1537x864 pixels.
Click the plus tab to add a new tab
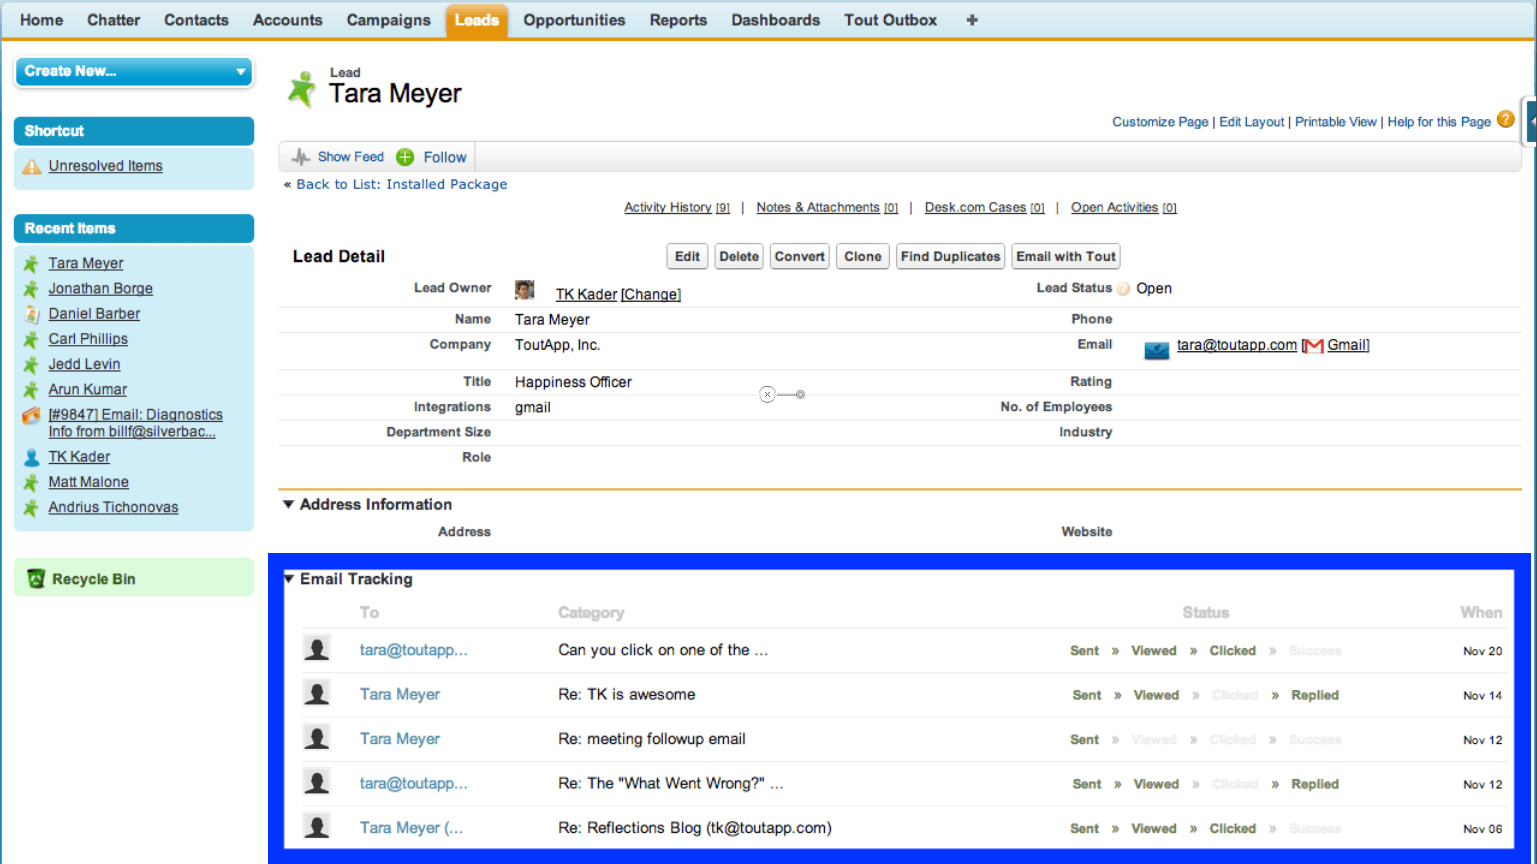pos(970,19)
